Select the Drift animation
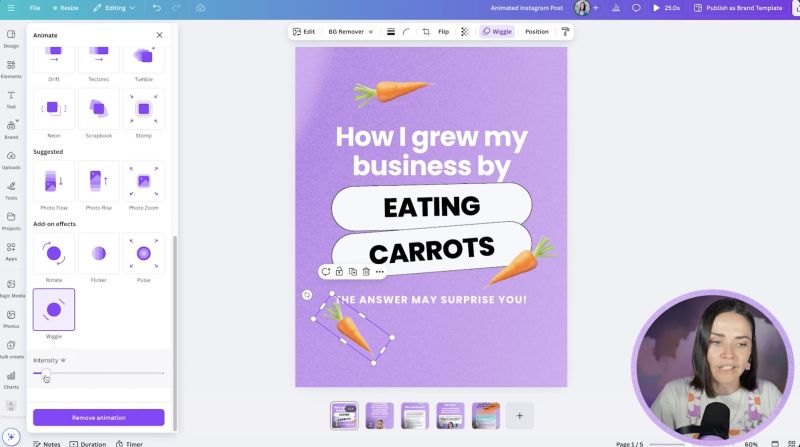The height and width of the screenshot is (447, 800). pos(54,64)
